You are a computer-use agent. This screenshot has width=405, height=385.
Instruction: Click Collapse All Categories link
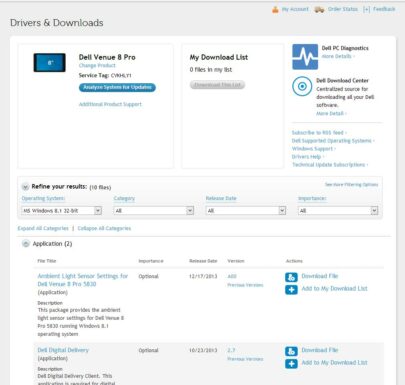tap(104, 228)
